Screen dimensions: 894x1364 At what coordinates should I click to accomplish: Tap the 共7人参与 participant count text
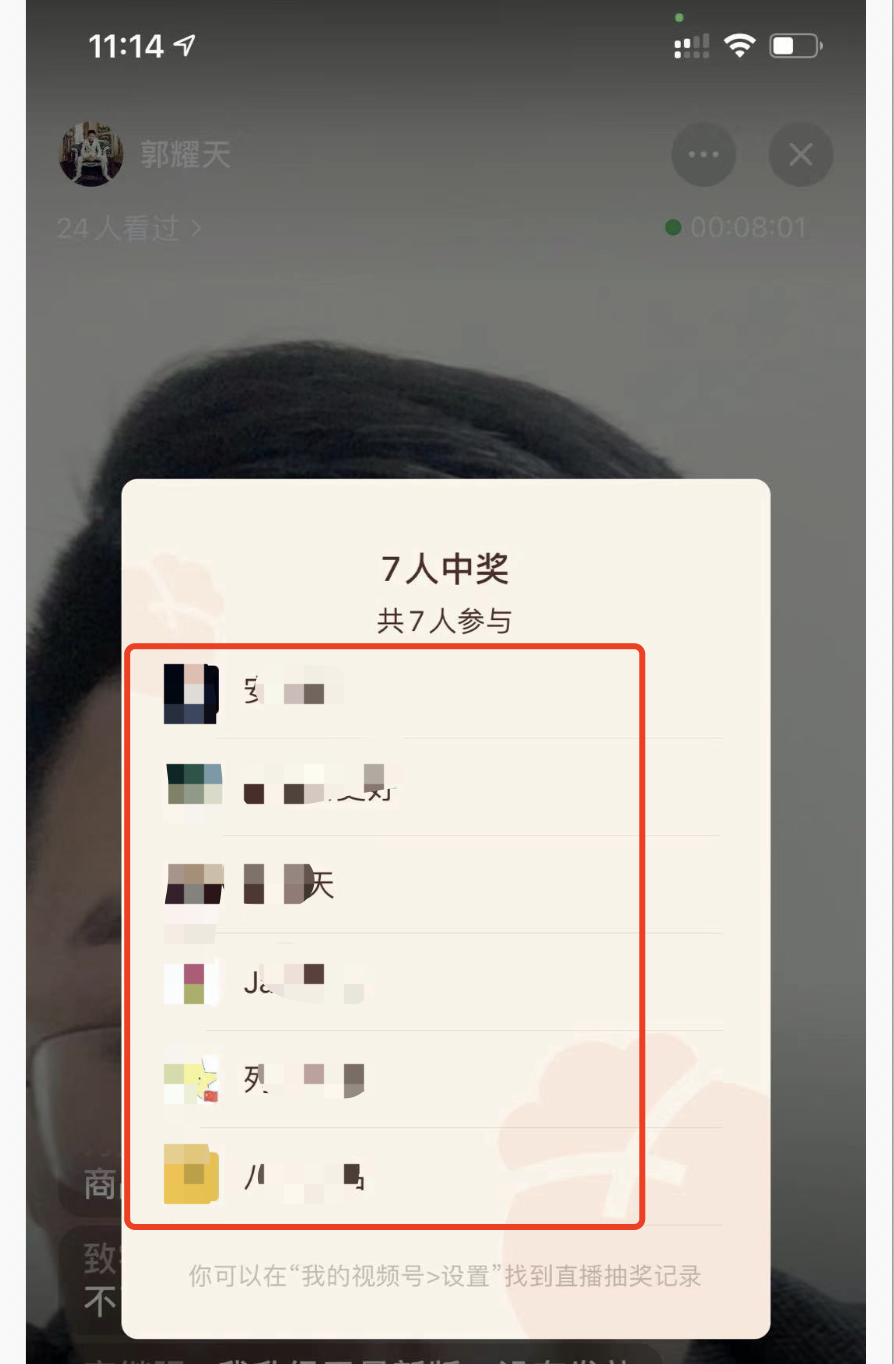(x=445, y=621)
